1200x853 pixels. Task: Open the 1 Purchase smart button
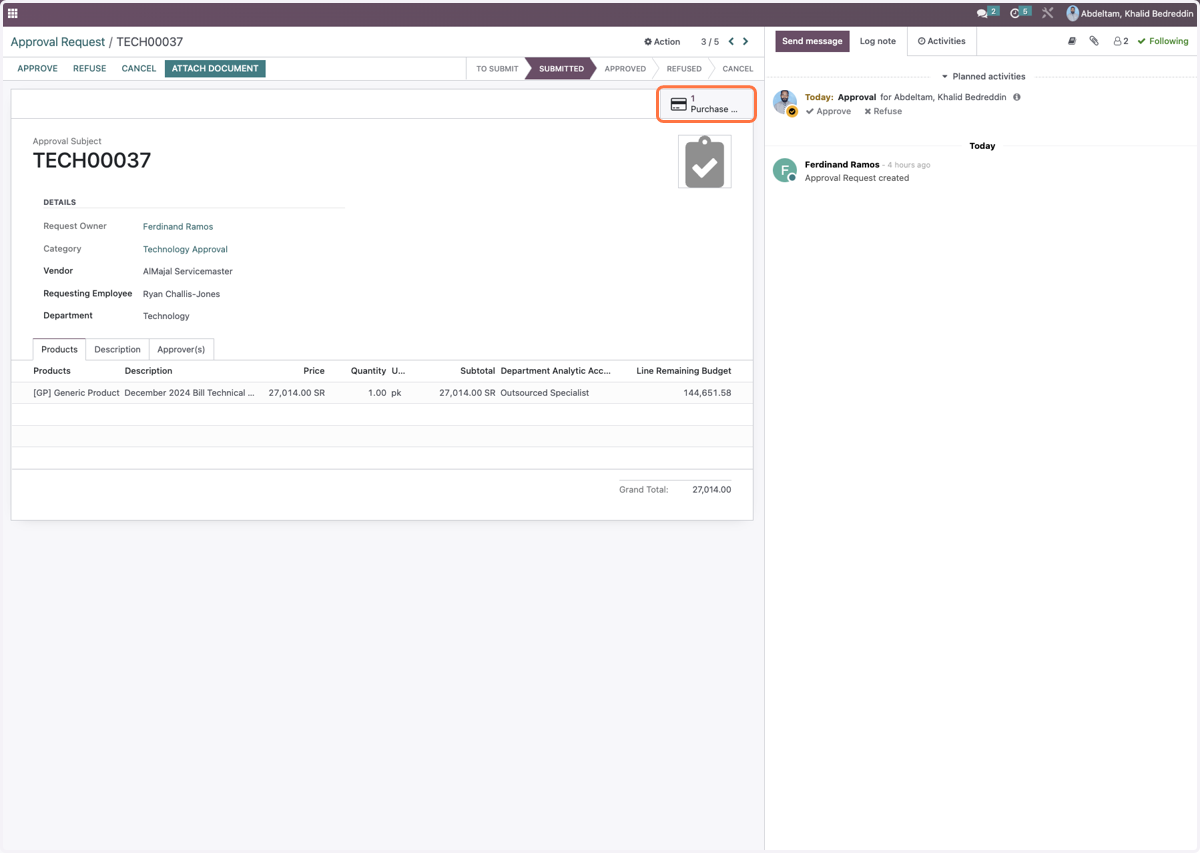pyautogui.click(x=706, y=104)
